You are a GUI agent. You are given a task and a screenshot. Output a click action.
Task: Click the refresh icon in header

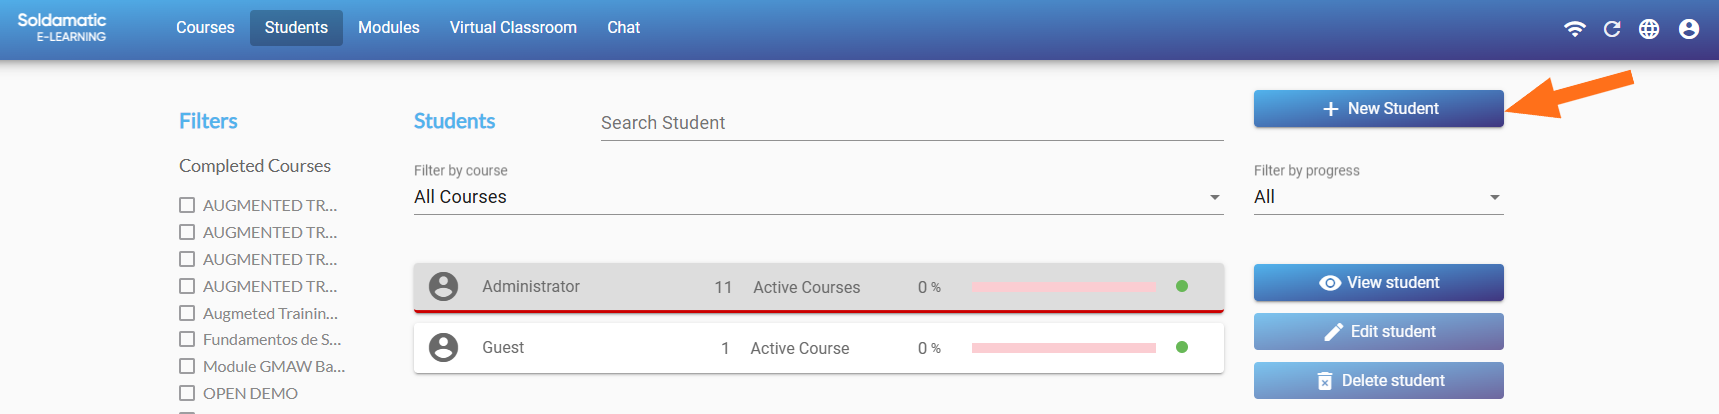(x=1612, y=29)
